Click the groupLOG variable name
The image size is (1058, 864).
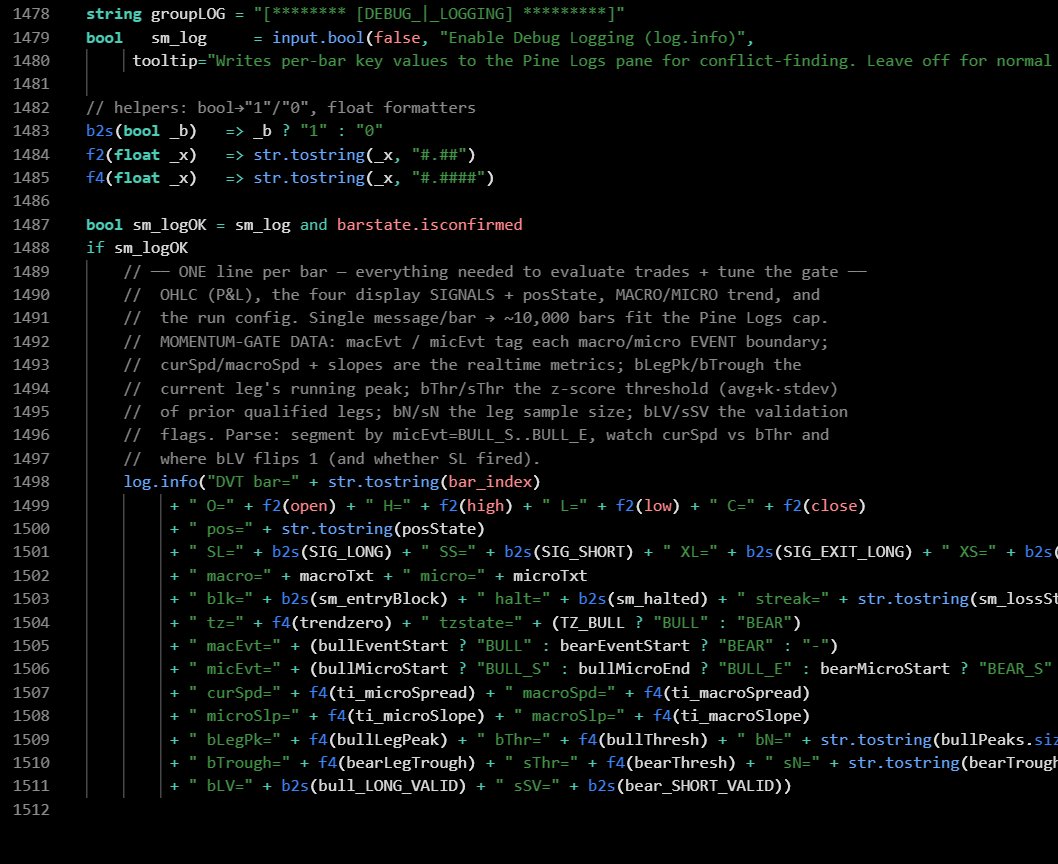(x=188, y=14)
